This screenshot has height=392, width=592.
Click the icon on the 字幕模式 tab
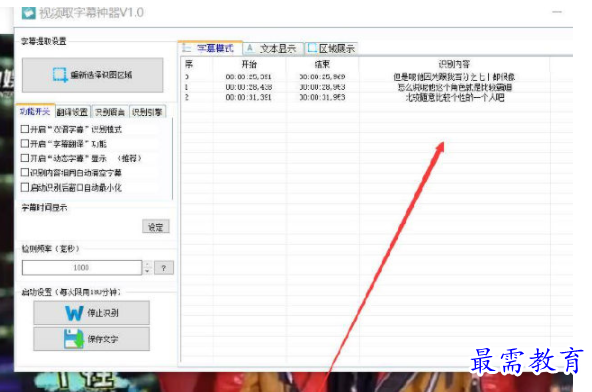186,48
